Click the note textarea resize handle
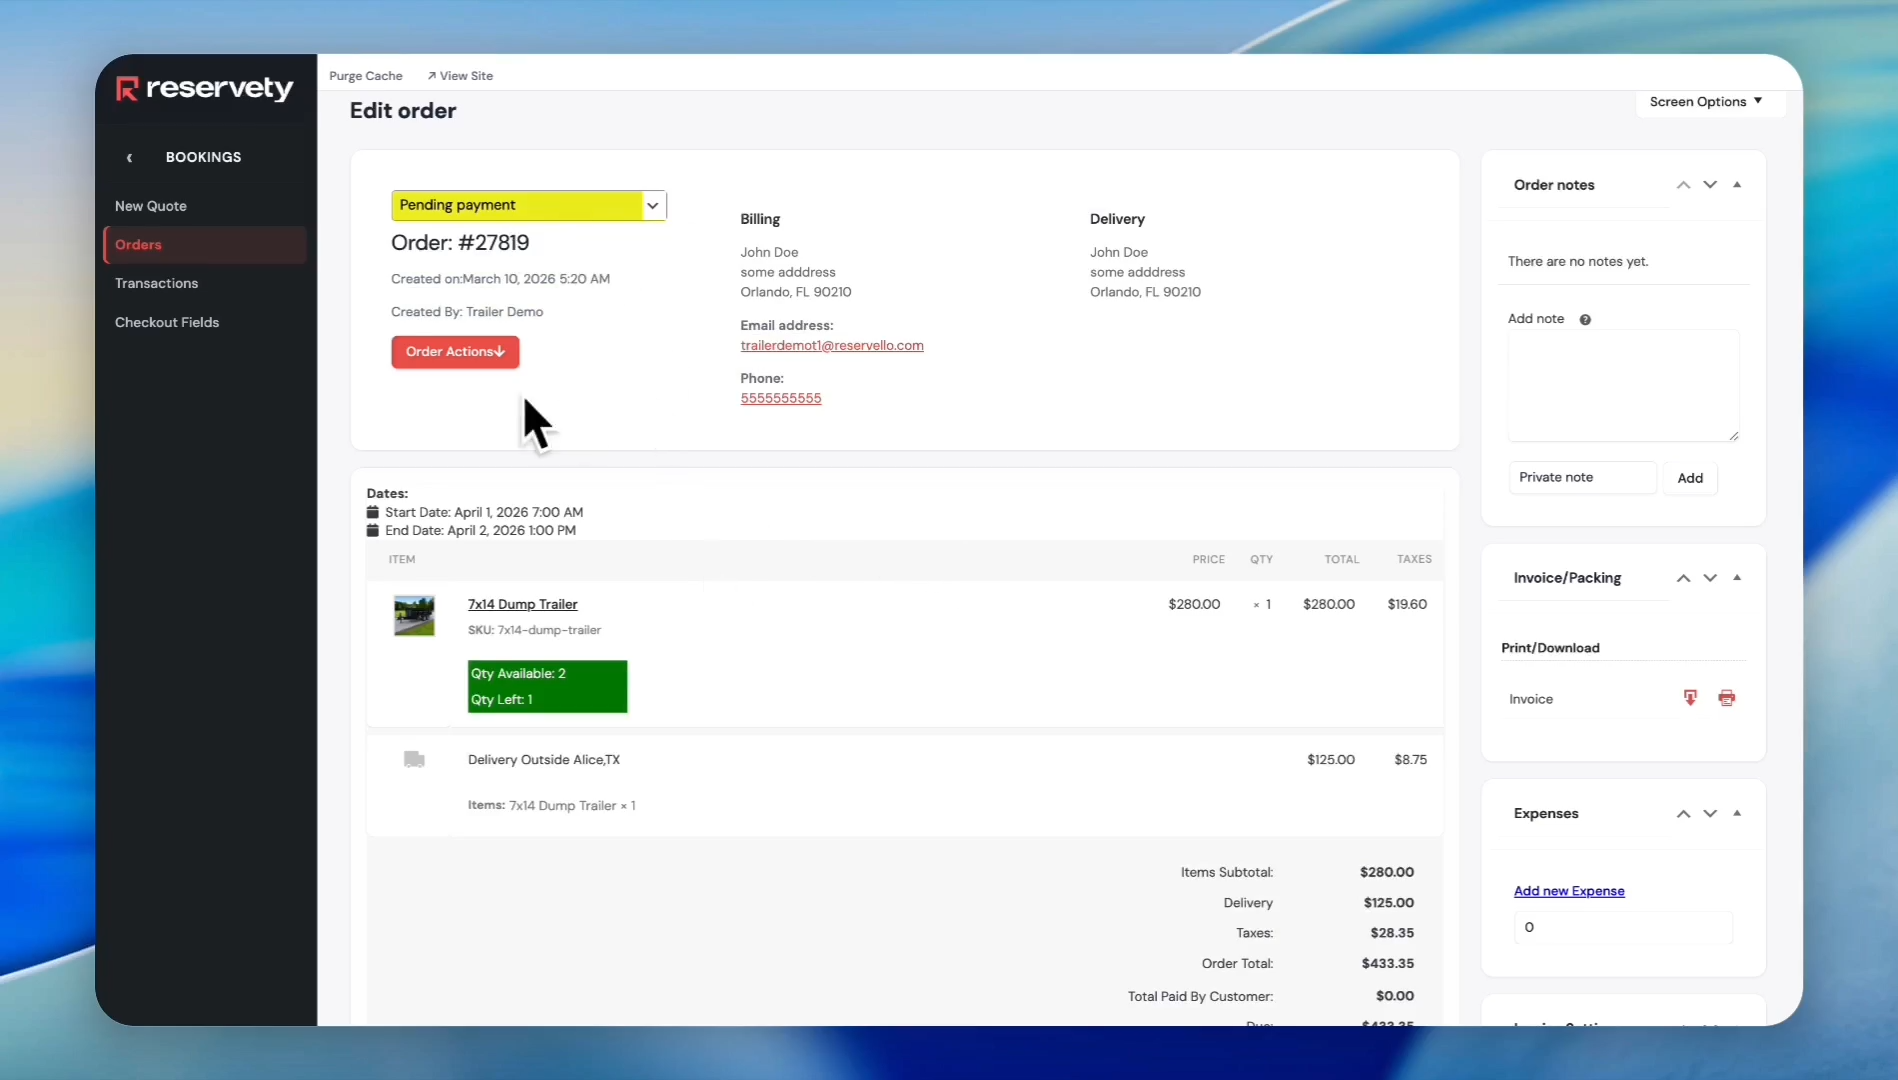This screenshot has height=1080, width=1898. tap(1734, 436)
